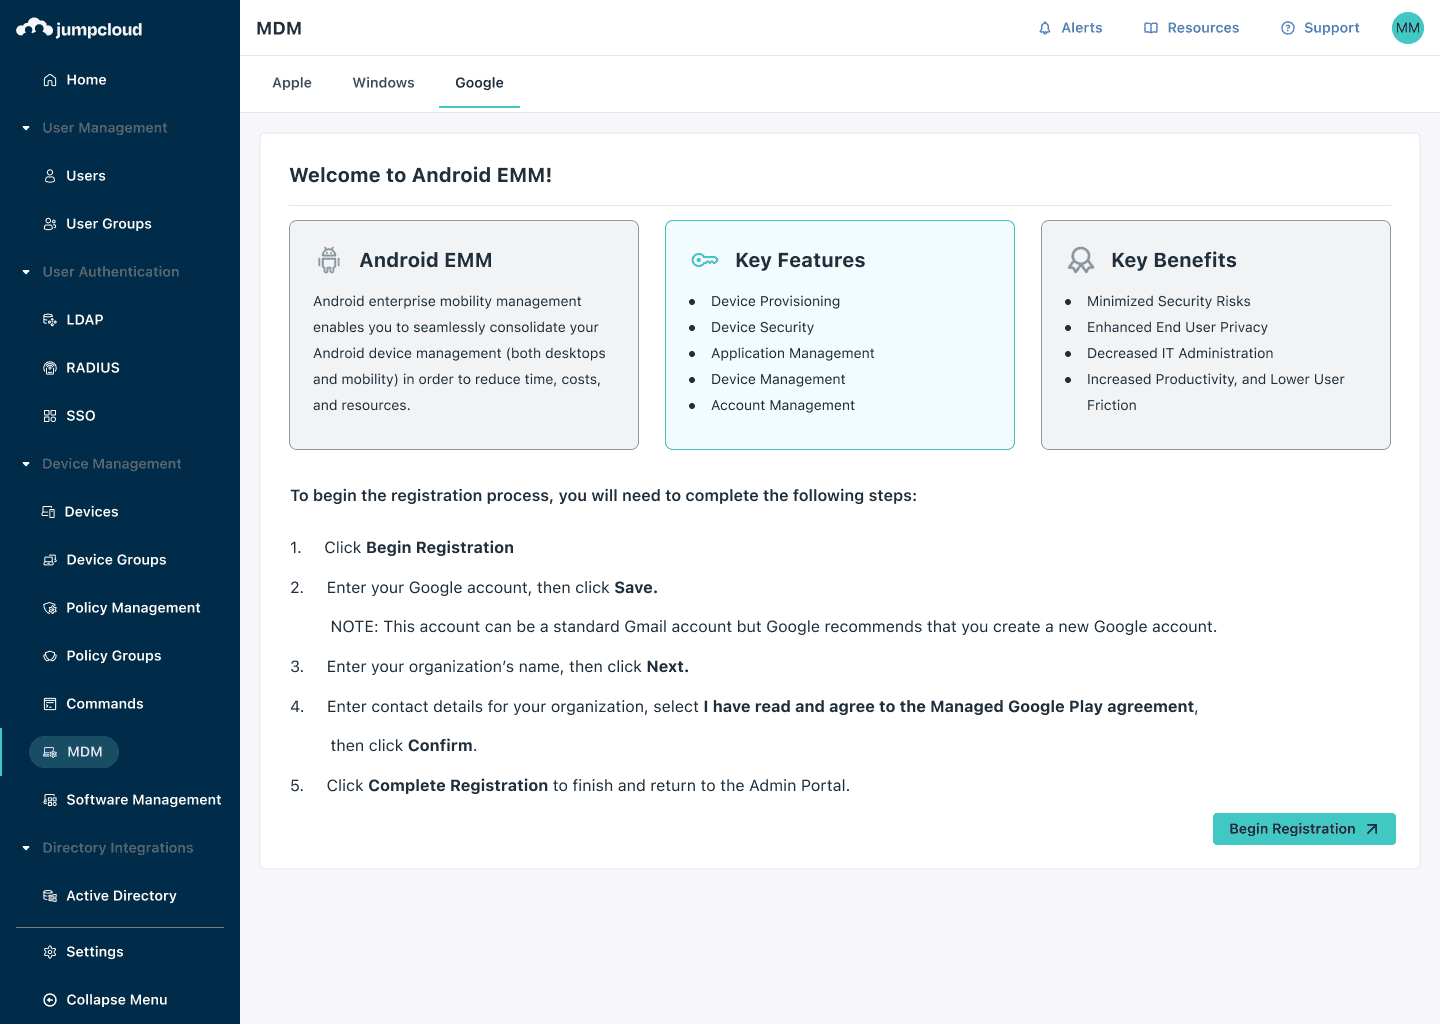
Task: Collapse the Device Management section
Action: 26,464
